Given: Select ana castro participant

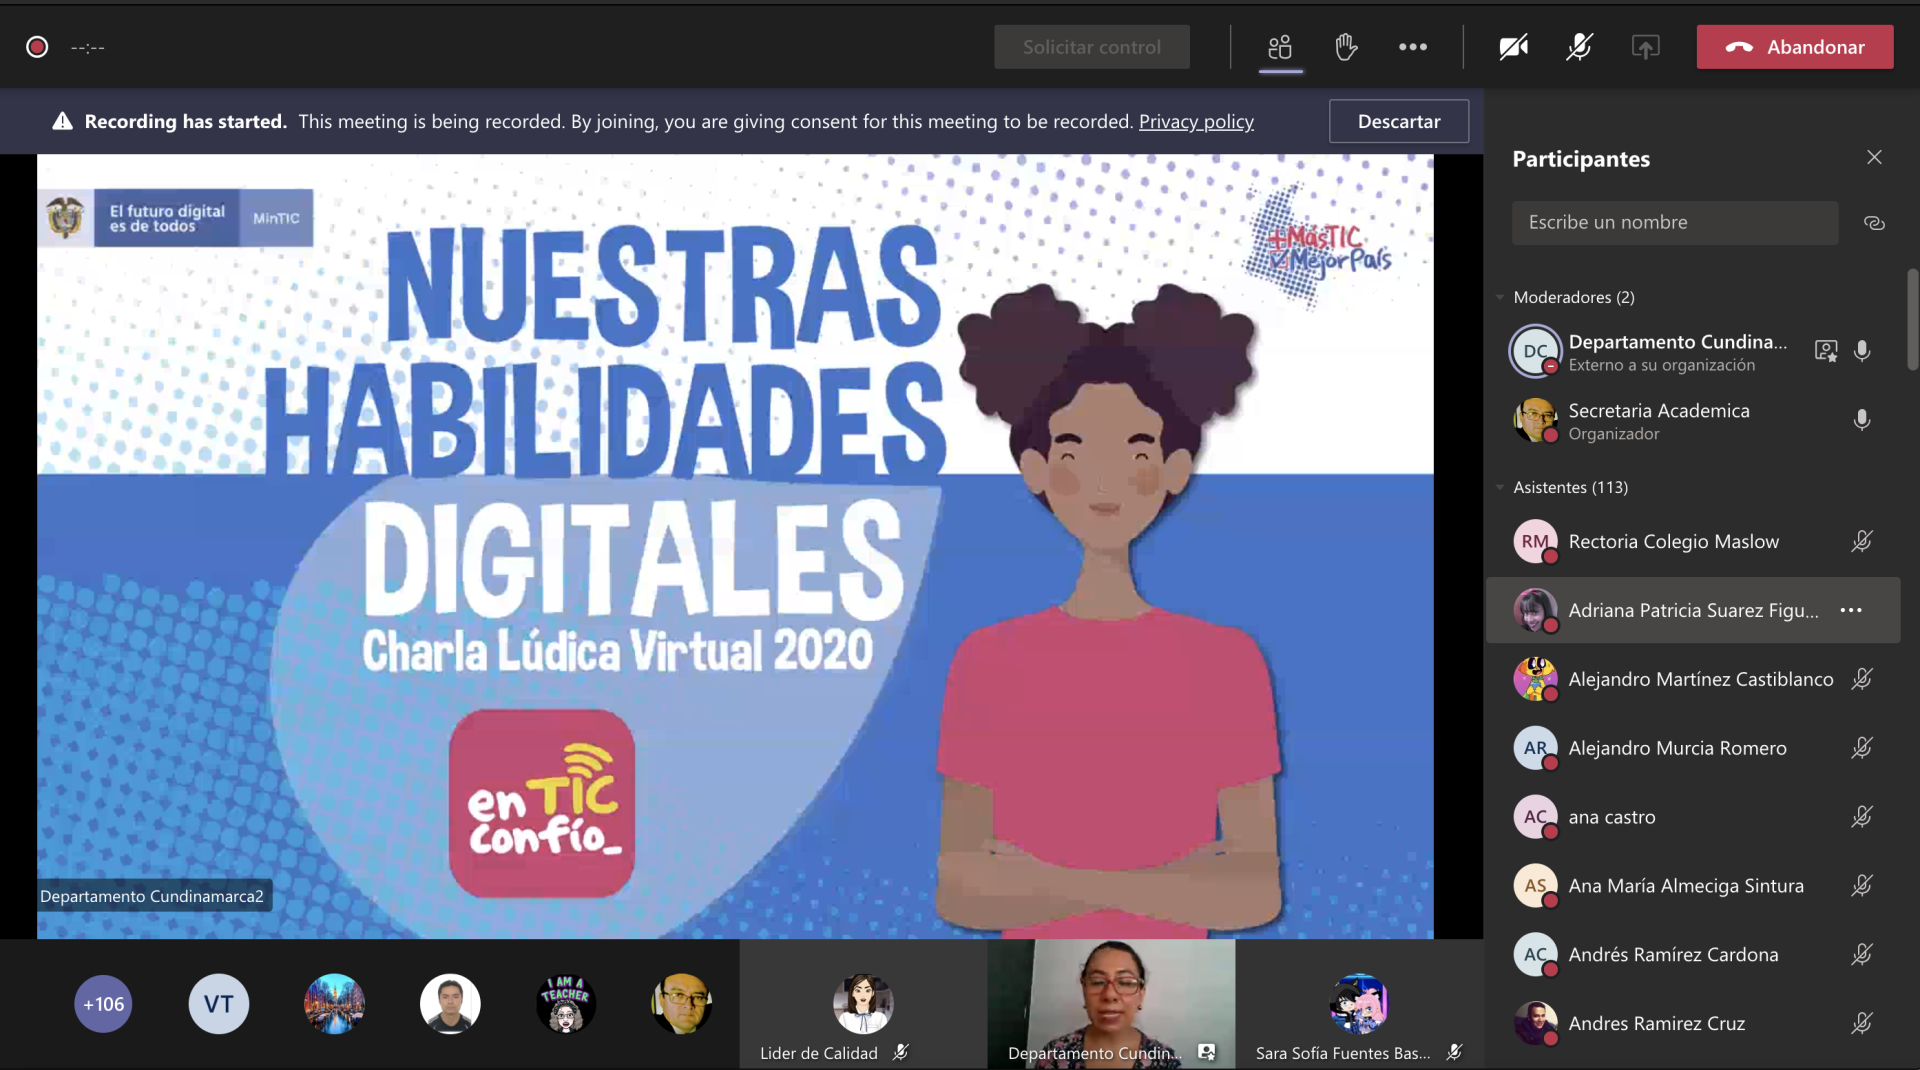Looking at the screenshot, I should [1693, 817].
